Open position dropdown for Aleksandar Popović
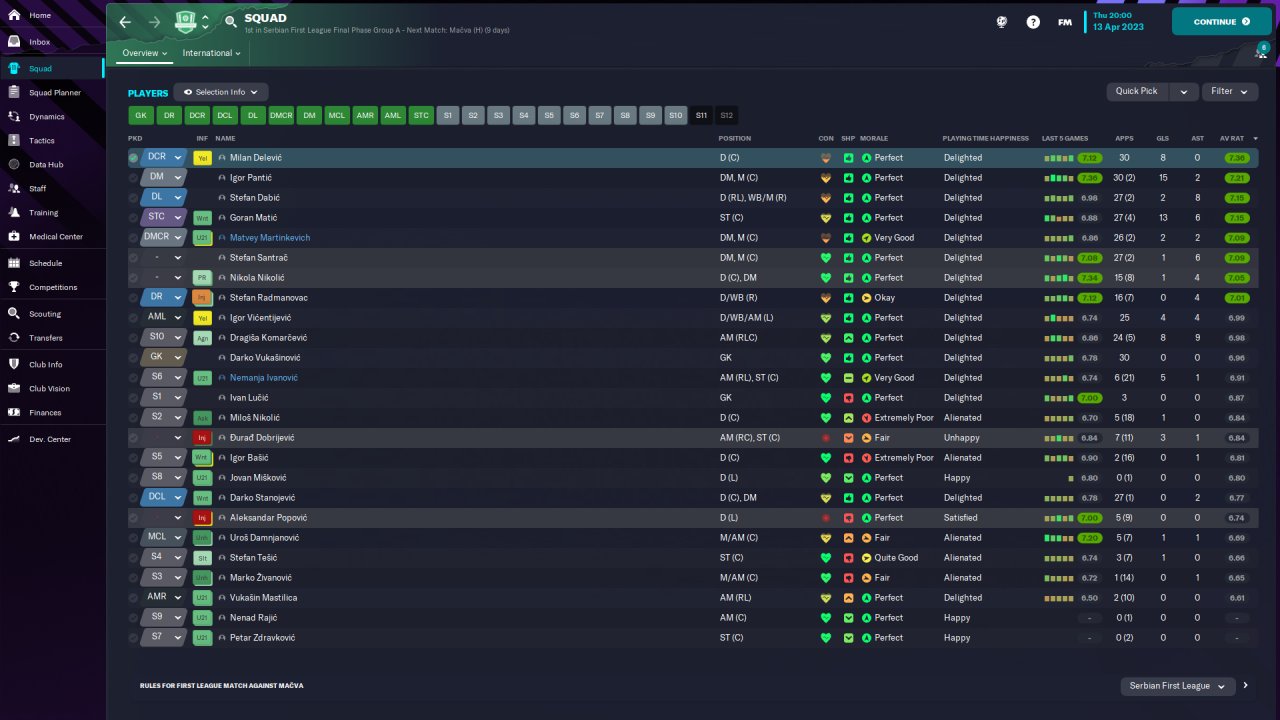The image size is (1280, 720). pyautogui.click(x=164, y=518)
